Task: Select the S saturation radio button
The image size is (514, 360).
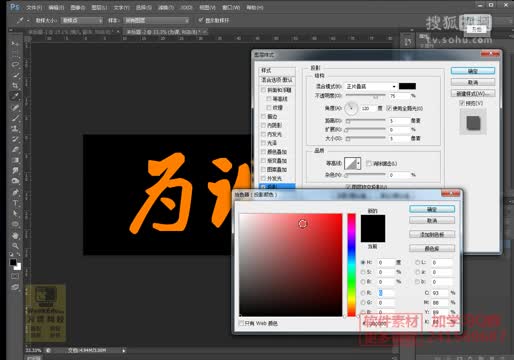Action: (363, 272)
